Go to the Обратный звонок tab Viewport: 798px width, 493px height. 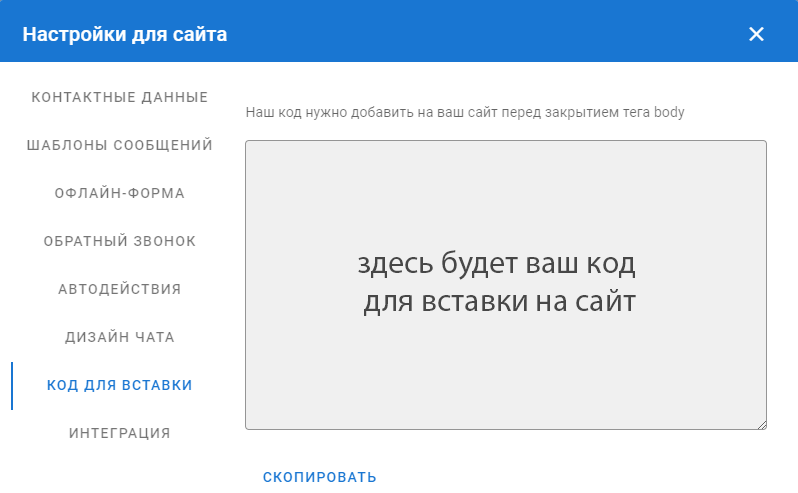(120, 241)
